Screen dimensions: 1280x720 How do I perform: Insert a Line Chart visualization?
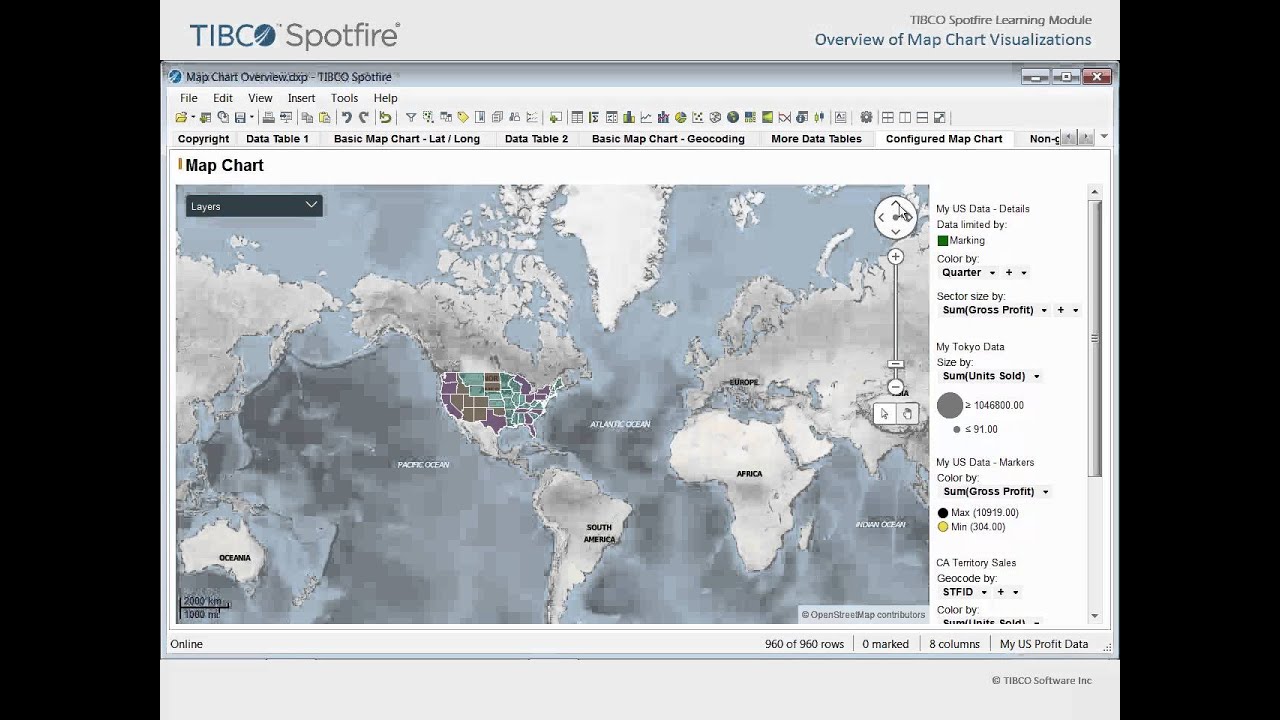coord(646,117)
